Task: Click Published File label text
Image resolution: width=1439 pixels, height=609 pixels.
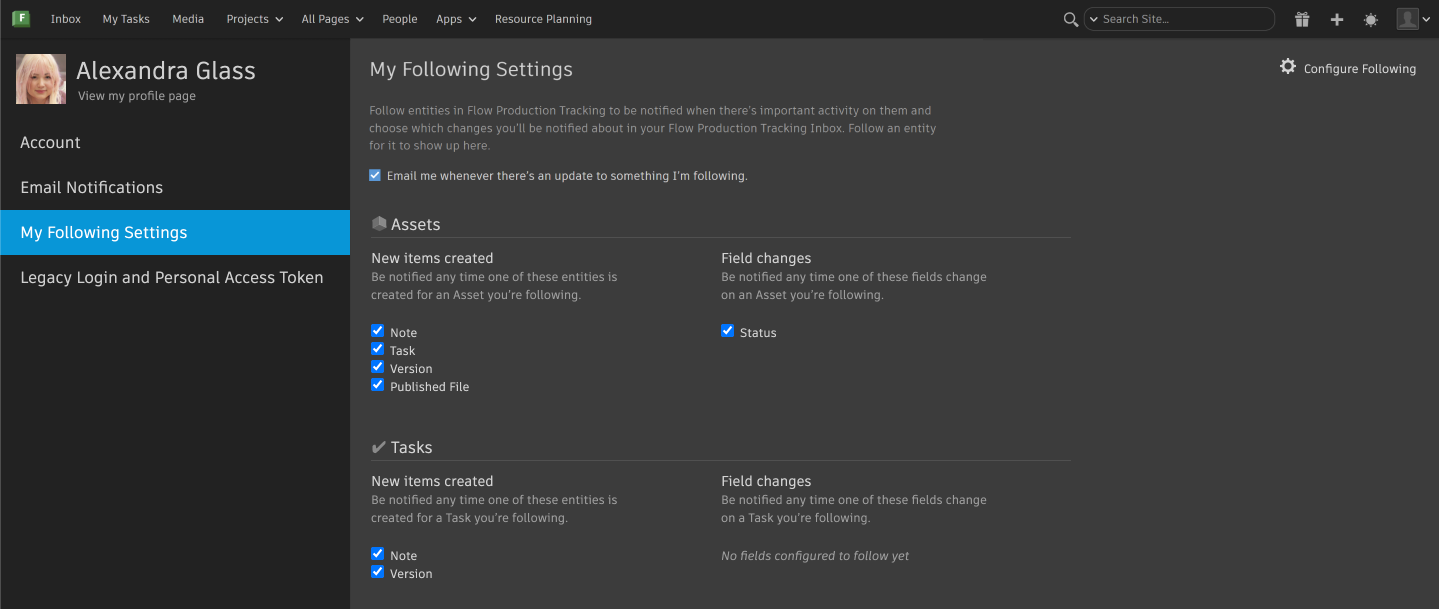Action: [429, 387]
